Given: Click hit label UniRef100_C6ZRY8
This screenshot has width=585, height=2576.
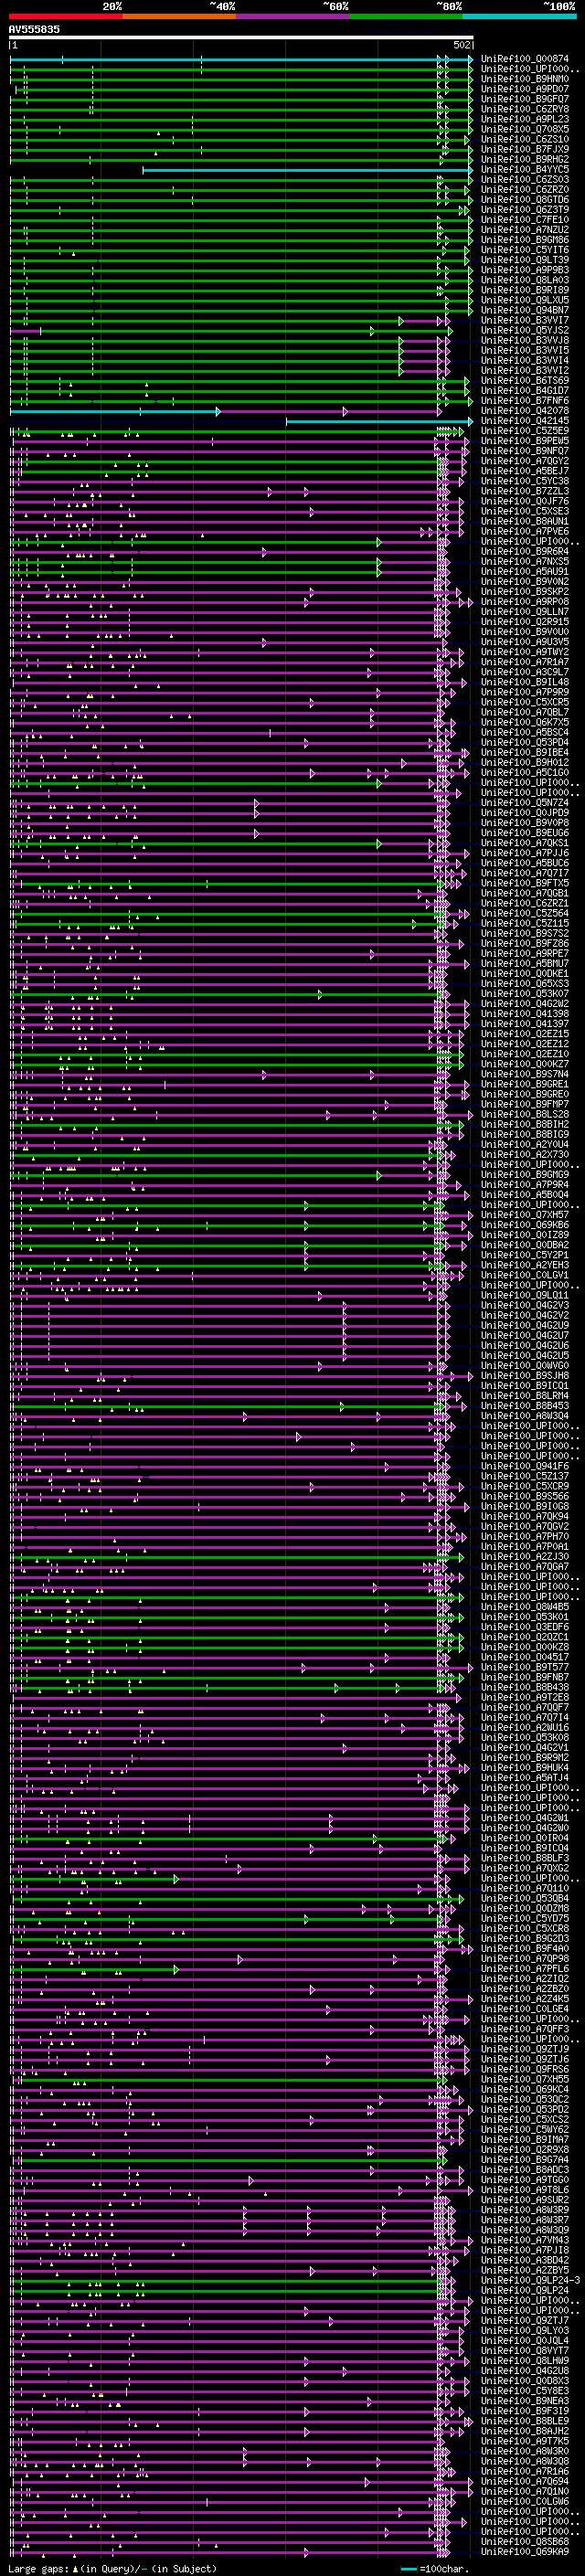Looking at the screenshot, I should pyautogui.click(x=525, y=109).
